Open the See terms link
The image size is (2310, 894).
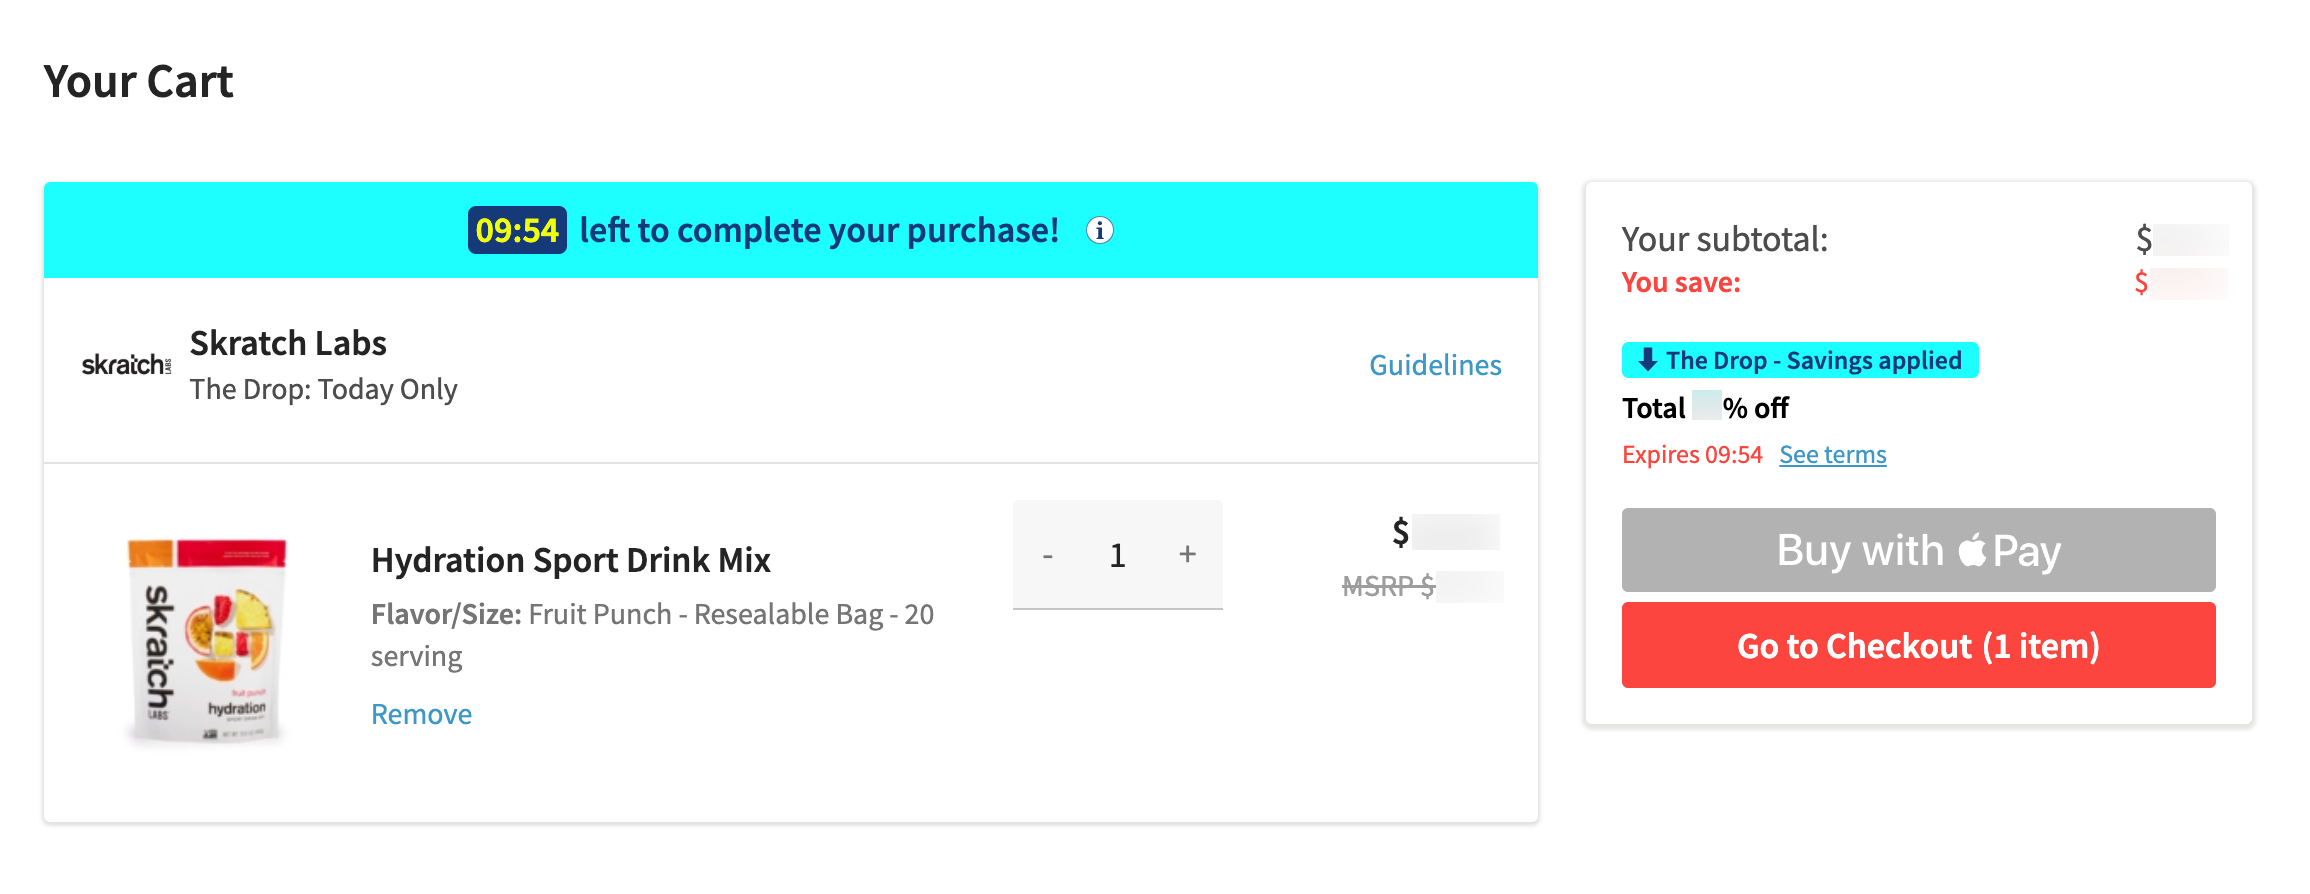click(x=1832, y=455)
